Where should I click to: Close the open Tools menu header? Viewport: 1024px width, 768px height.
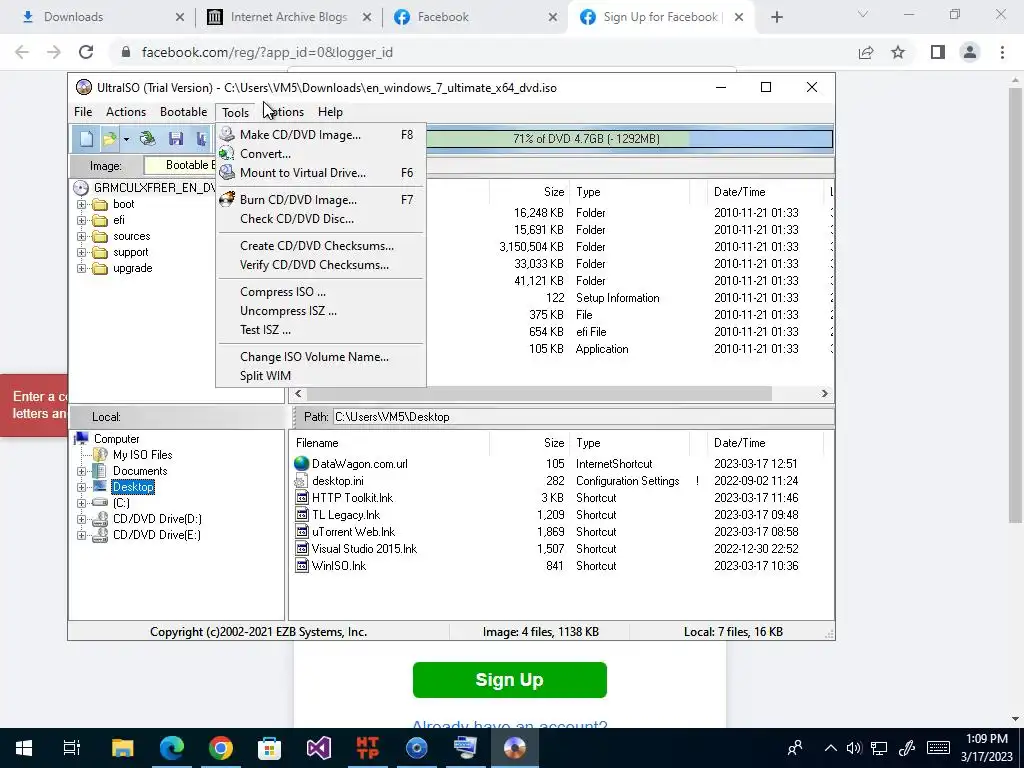click(235, 112)
